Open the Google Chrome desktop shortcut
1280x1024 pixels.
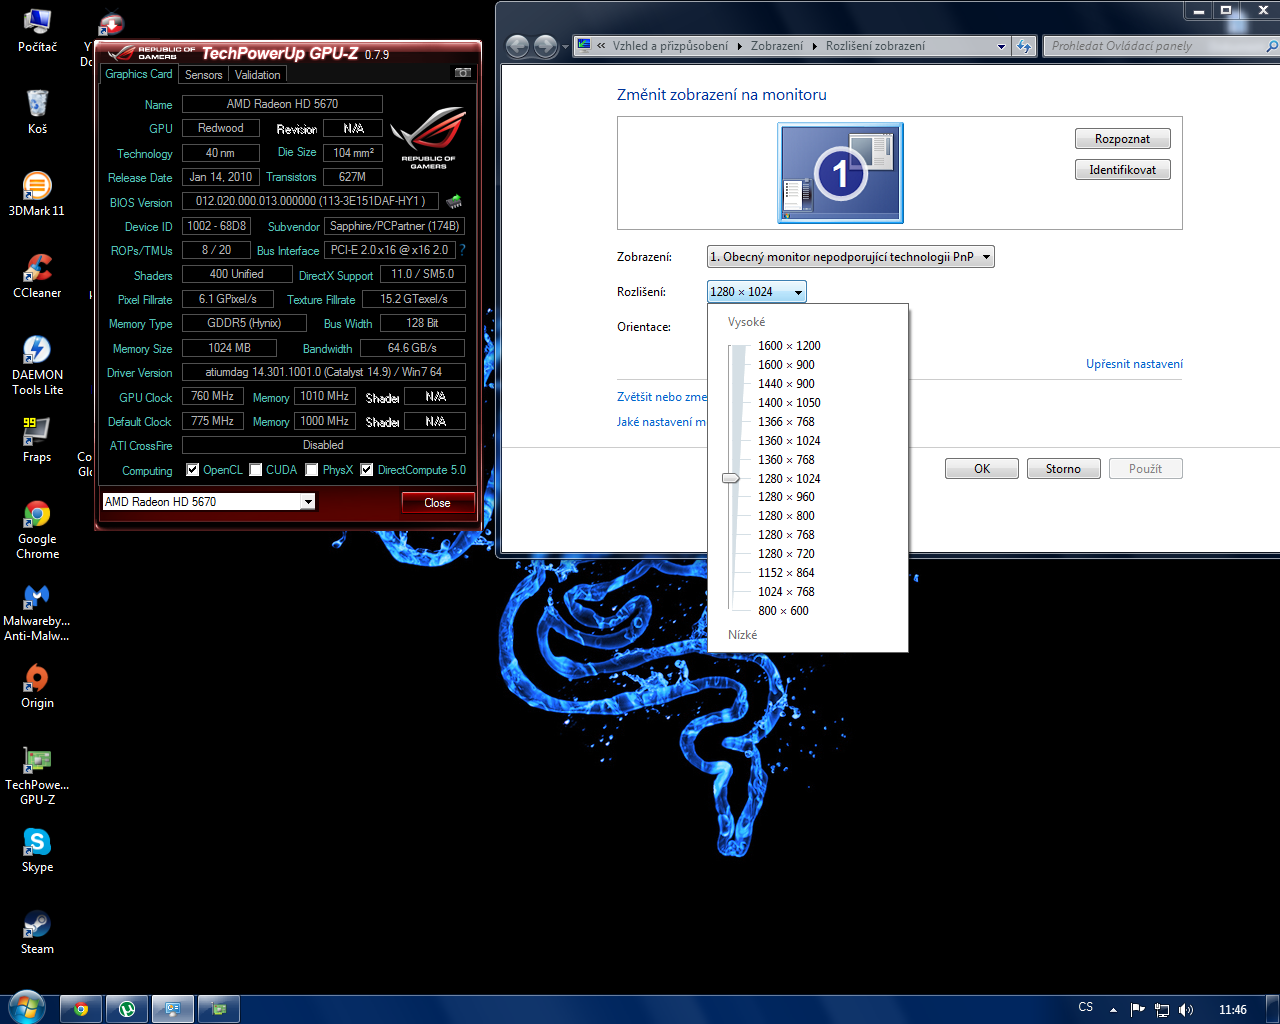[x=37, y=529]
